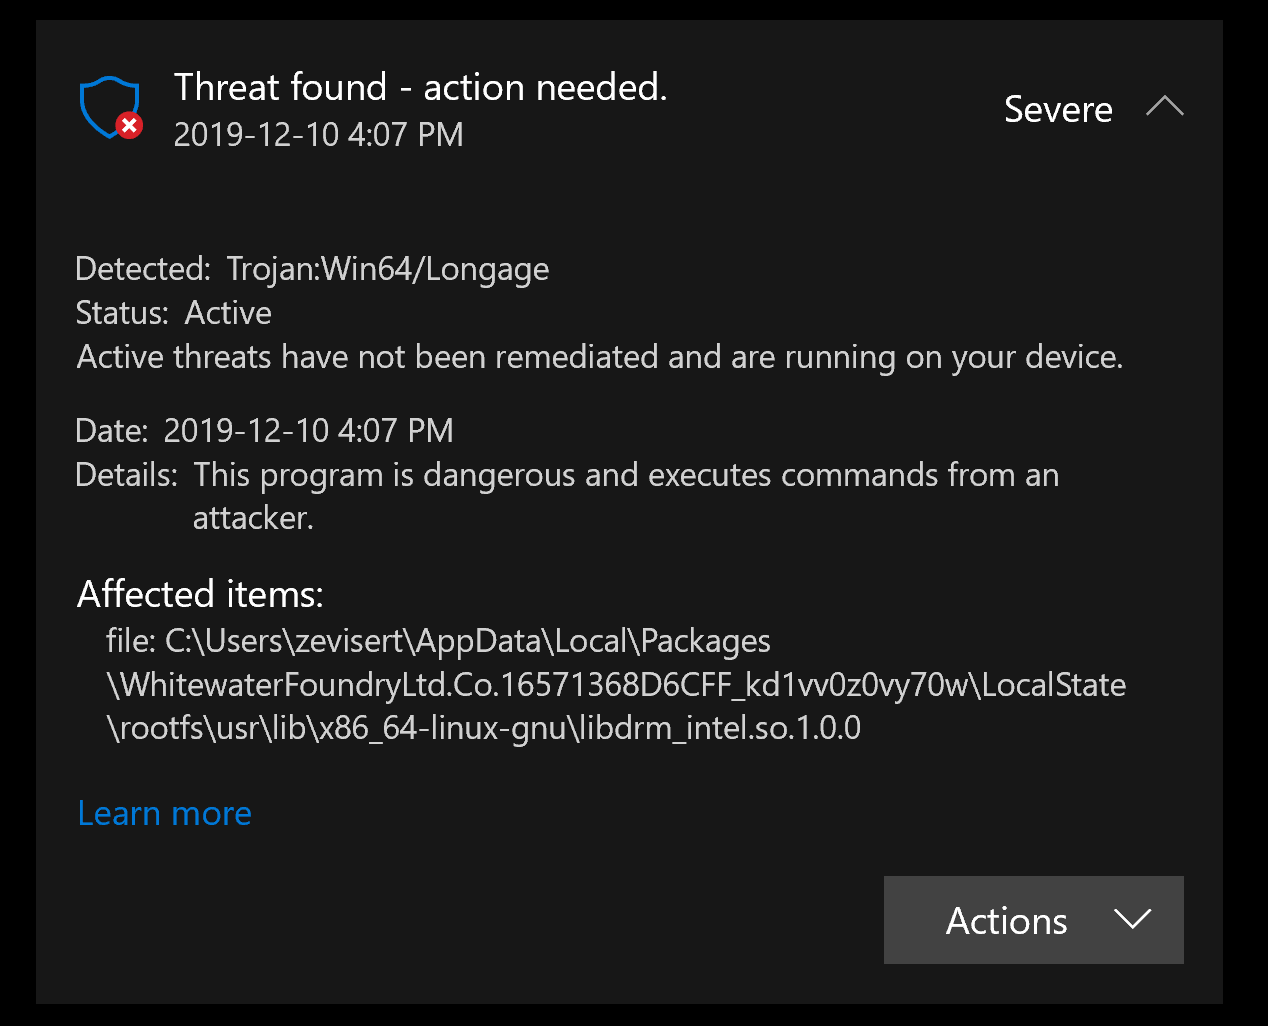Click the 'Detected:' label
Viewport: 1268px width, 1026px height.
[x=143, y=269]
